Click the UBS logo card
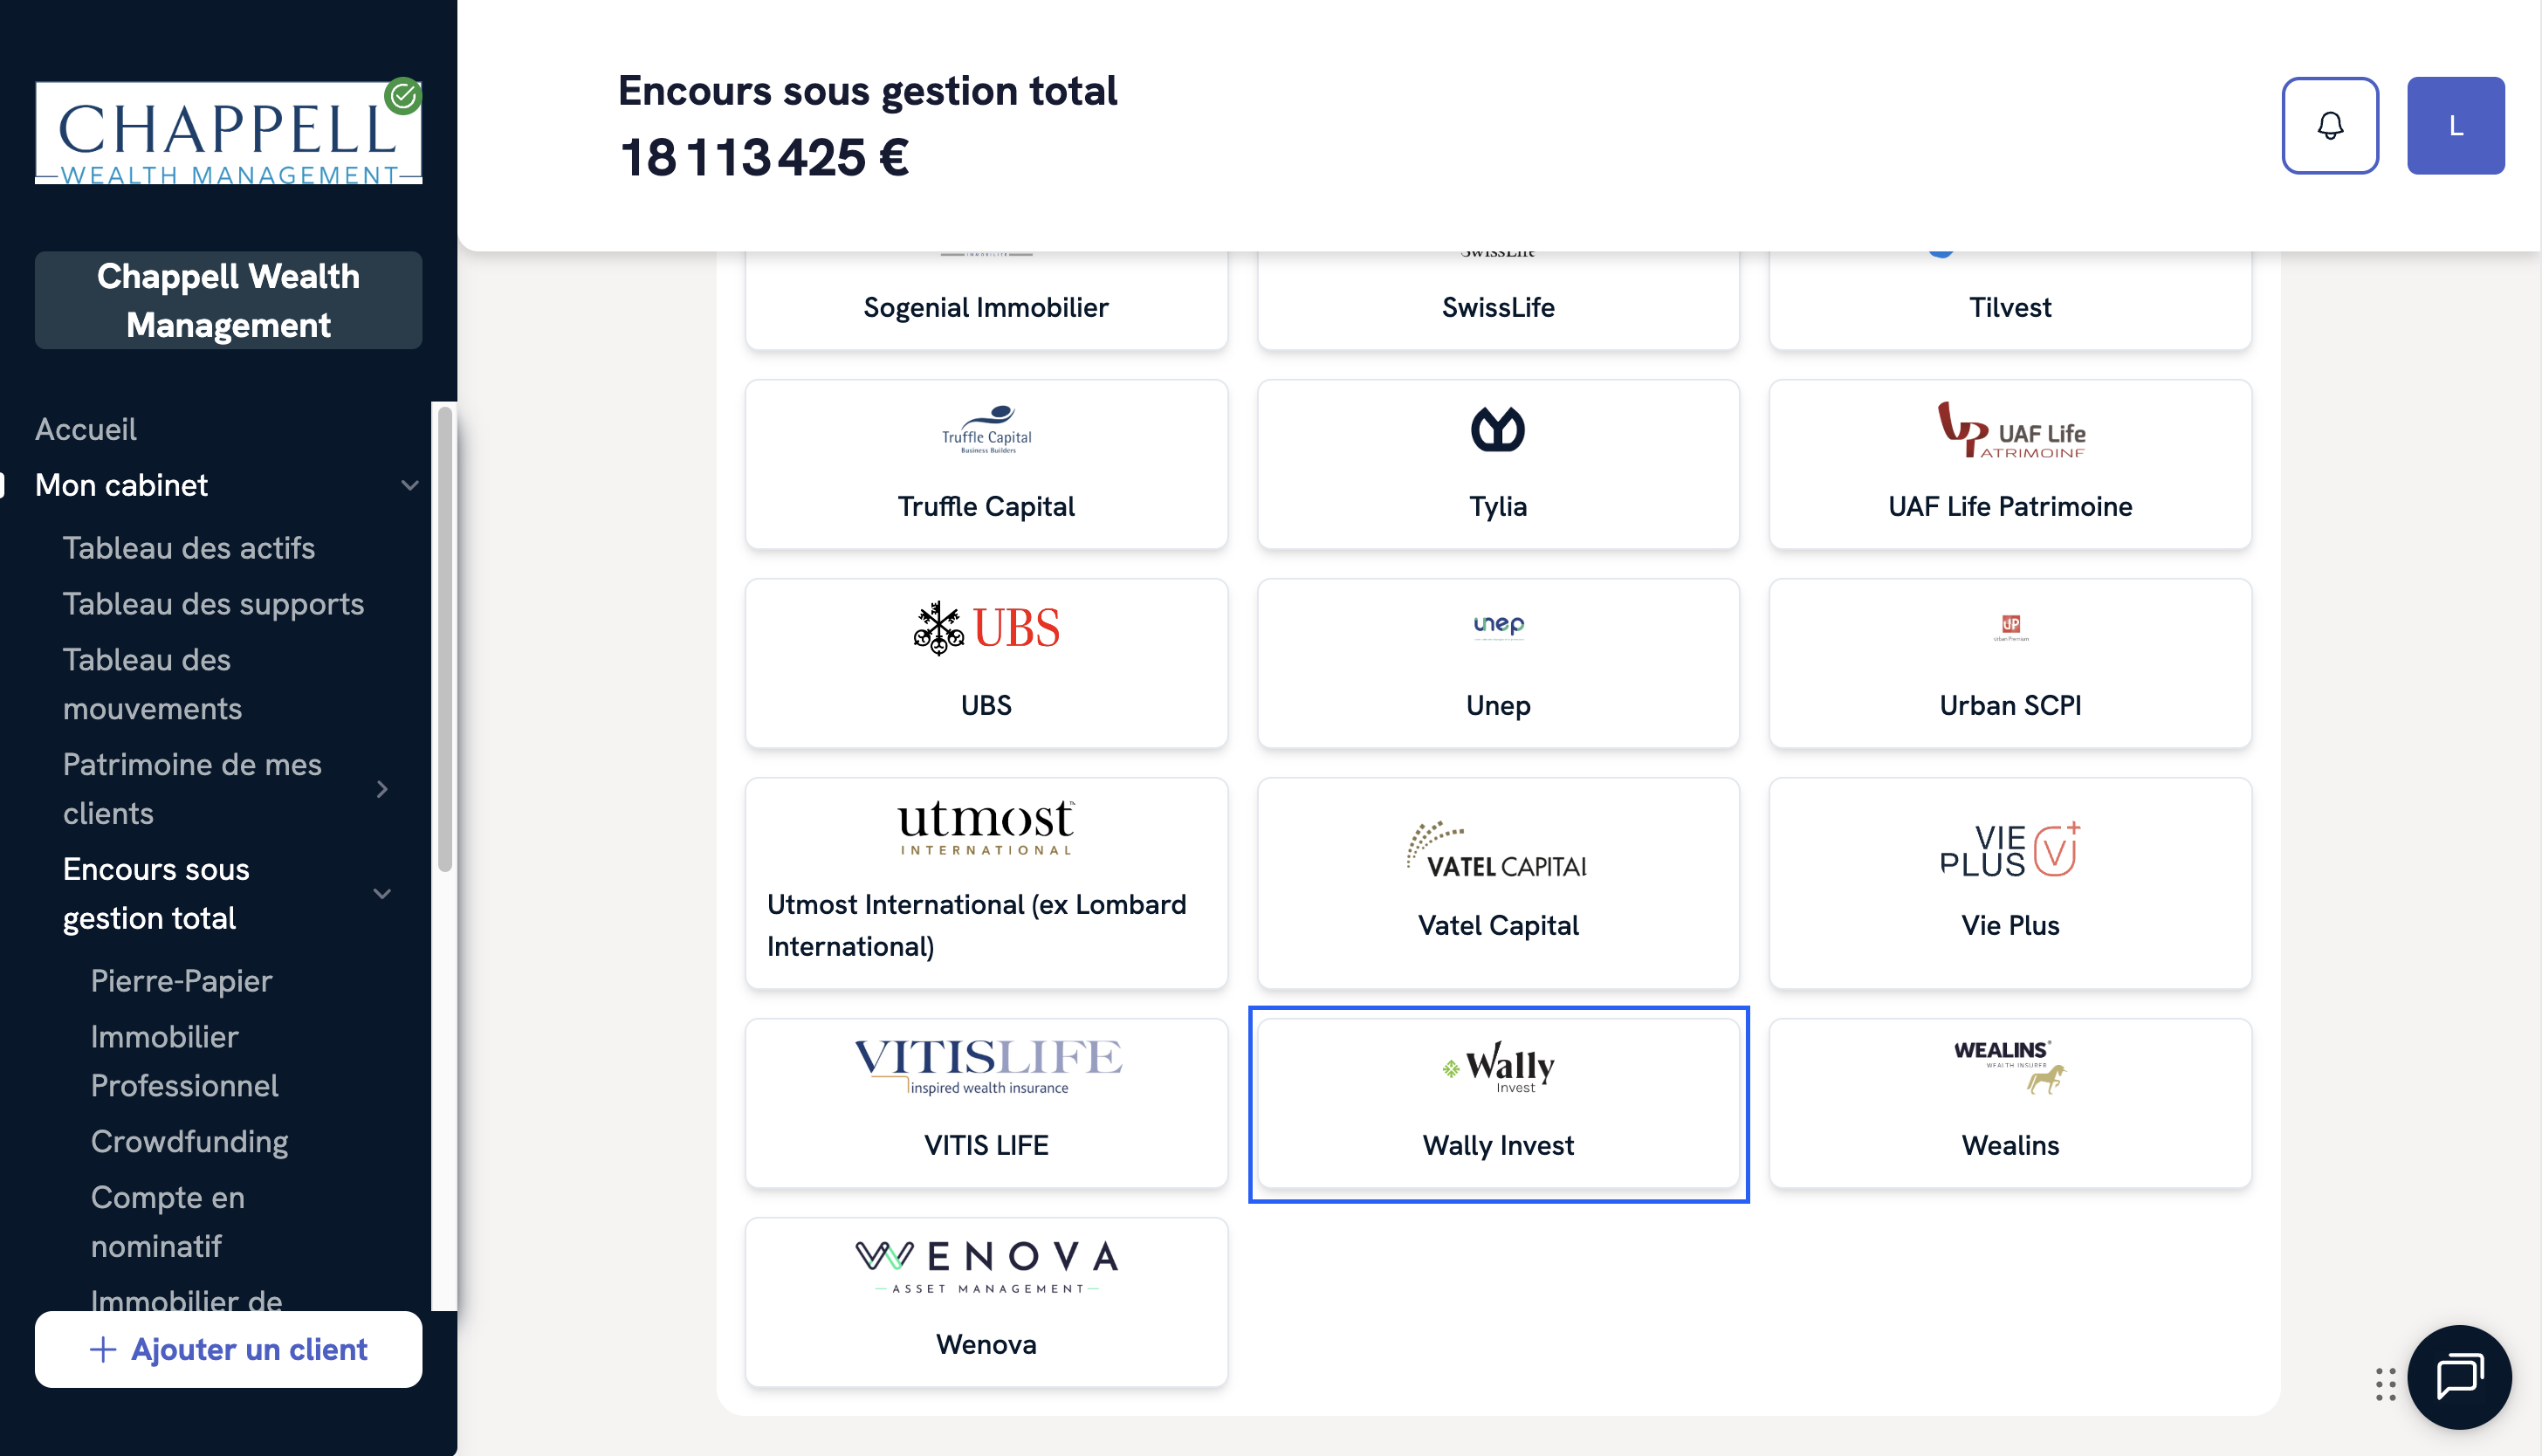The image size is (2542, 1456). pyautogui.click(x=986, y=663)
